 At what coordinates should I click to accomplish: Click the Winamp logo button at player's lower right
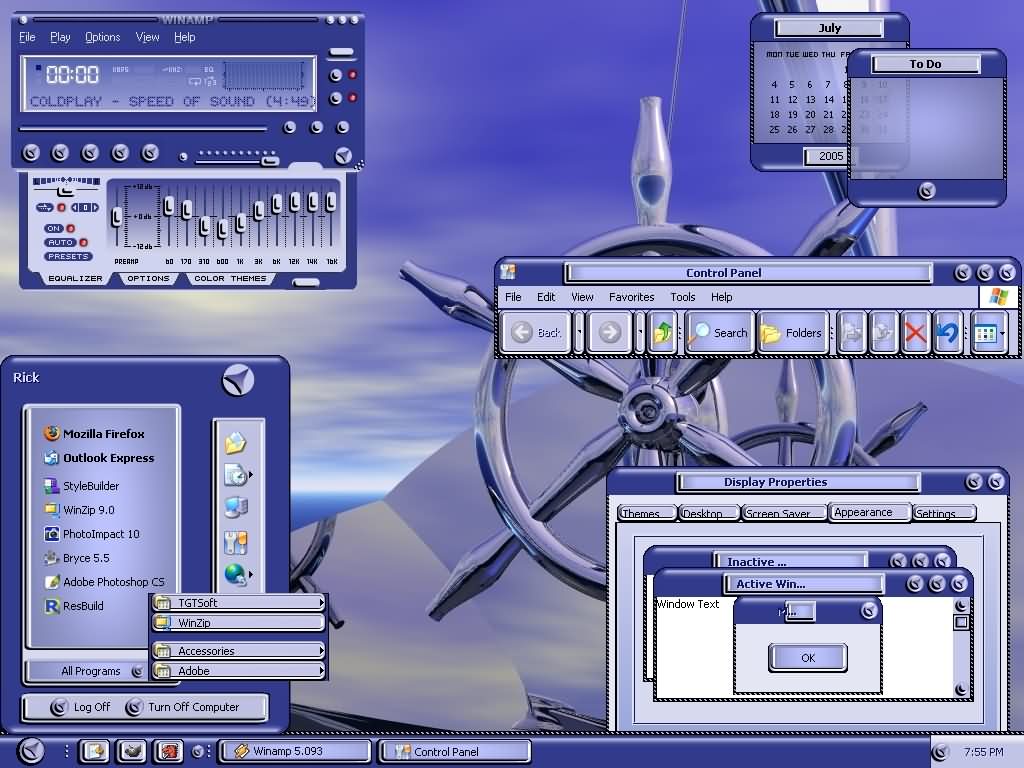(344, 155)
